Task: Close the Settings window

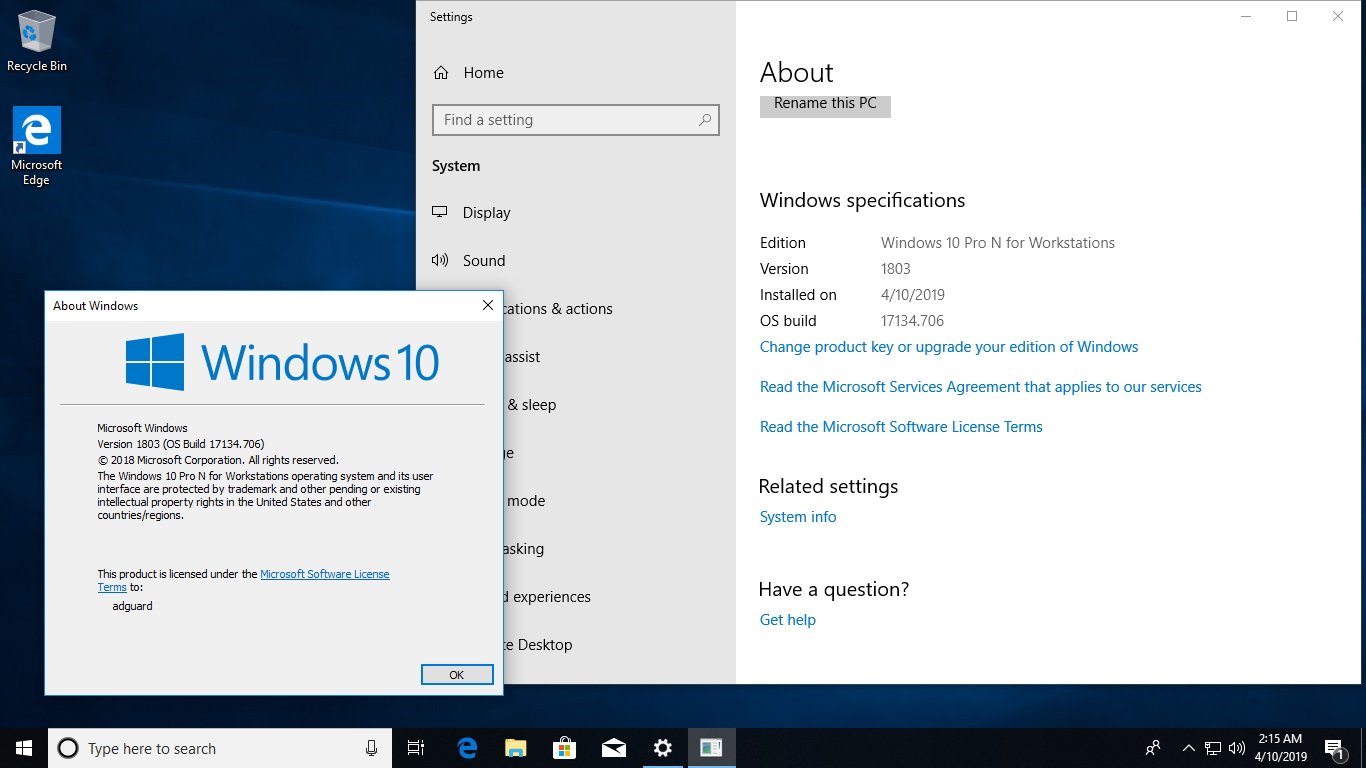Action: 1338,16
